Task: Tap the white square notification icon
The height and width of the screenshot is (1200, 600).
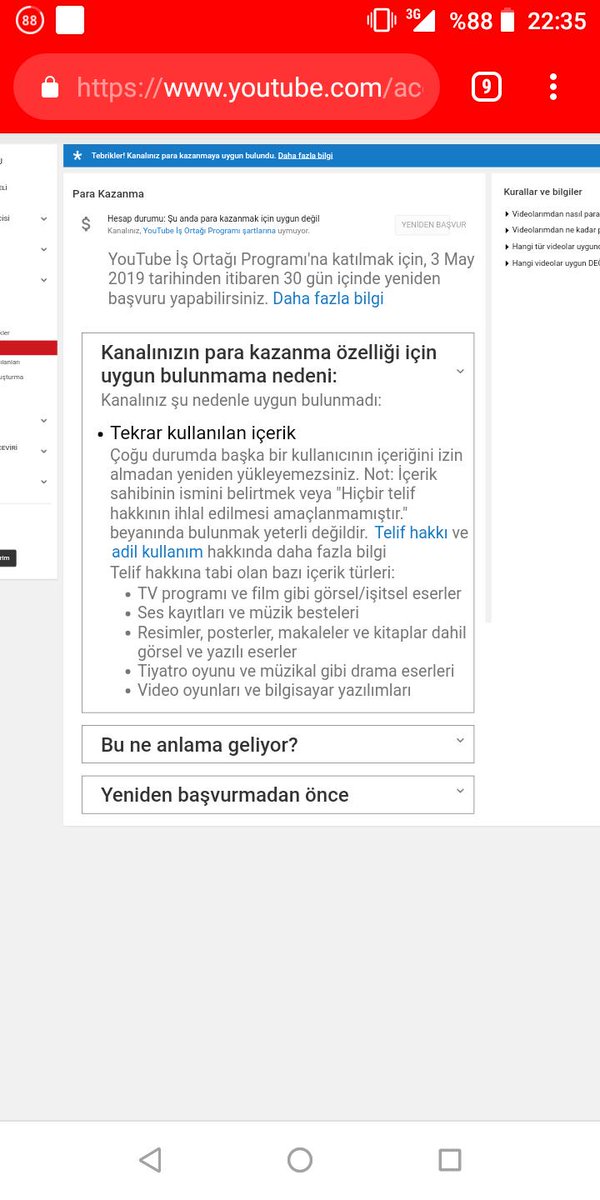Action: point(70,20)
